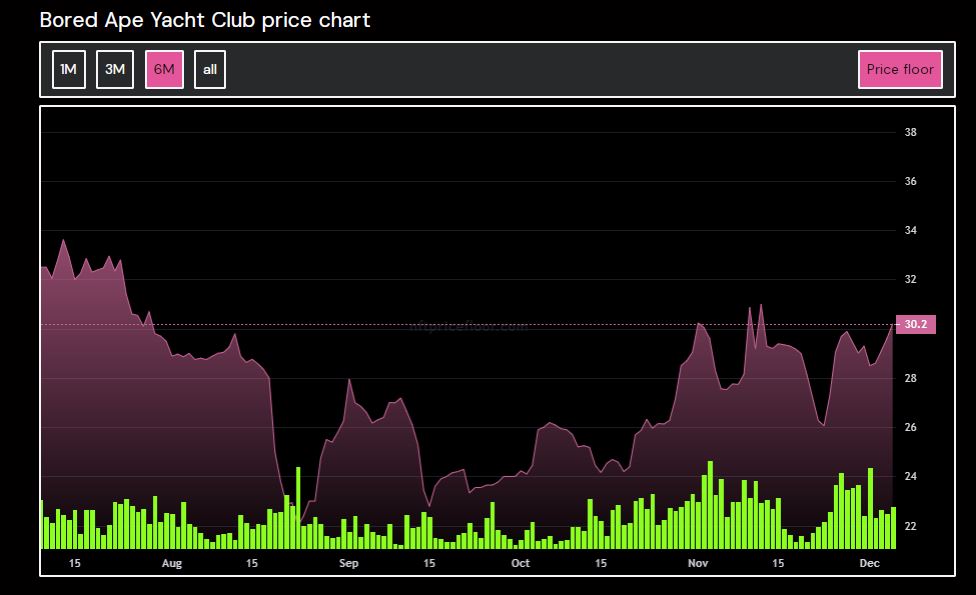Click the 34 value on the price axis
Screen dimensions: 976x595
click(x=911, y=231)
